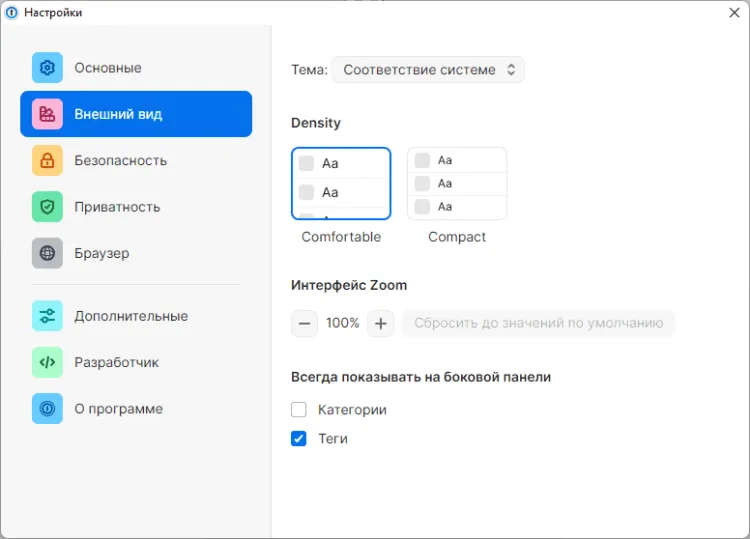Choose the Compact density preview
The image size is (750, 539).
click(x=457, y=184)
